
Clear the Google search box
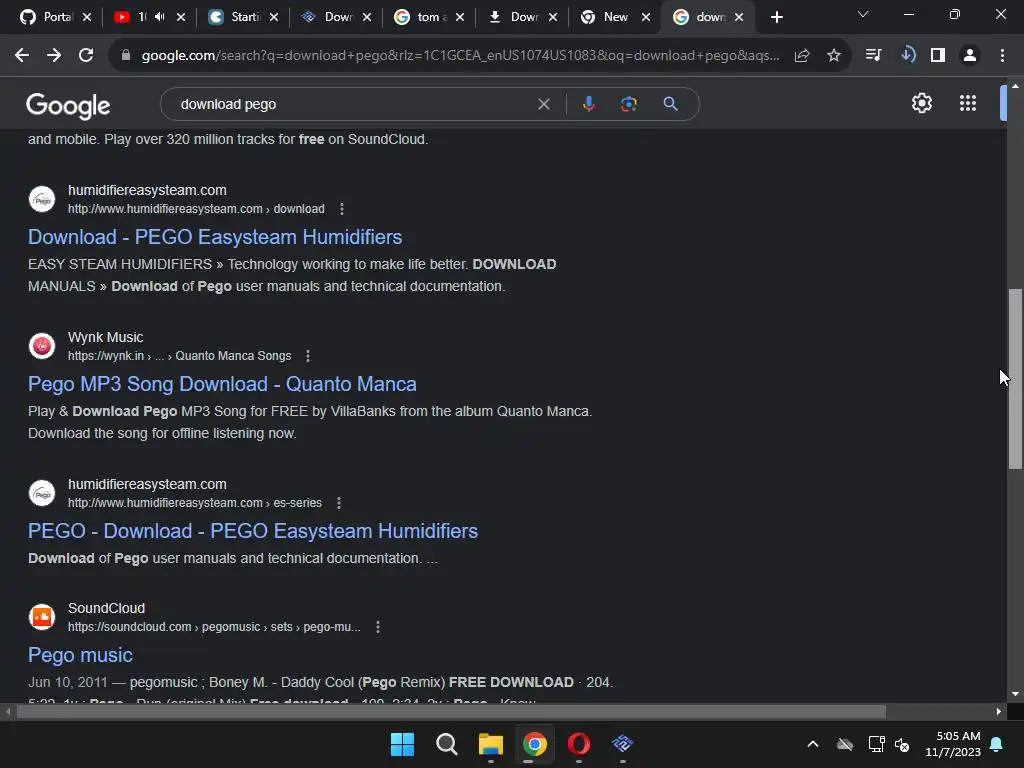[543, 104]
